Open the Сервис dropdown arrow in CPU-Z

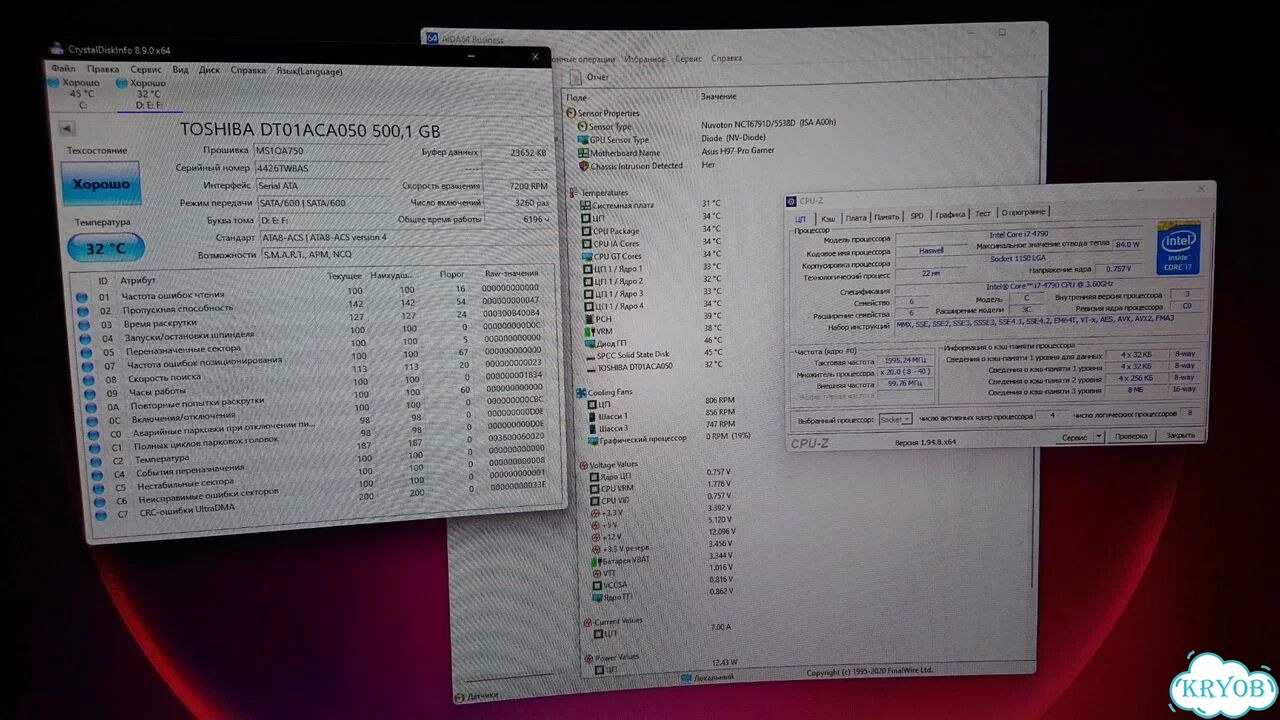click(1099, 437)
